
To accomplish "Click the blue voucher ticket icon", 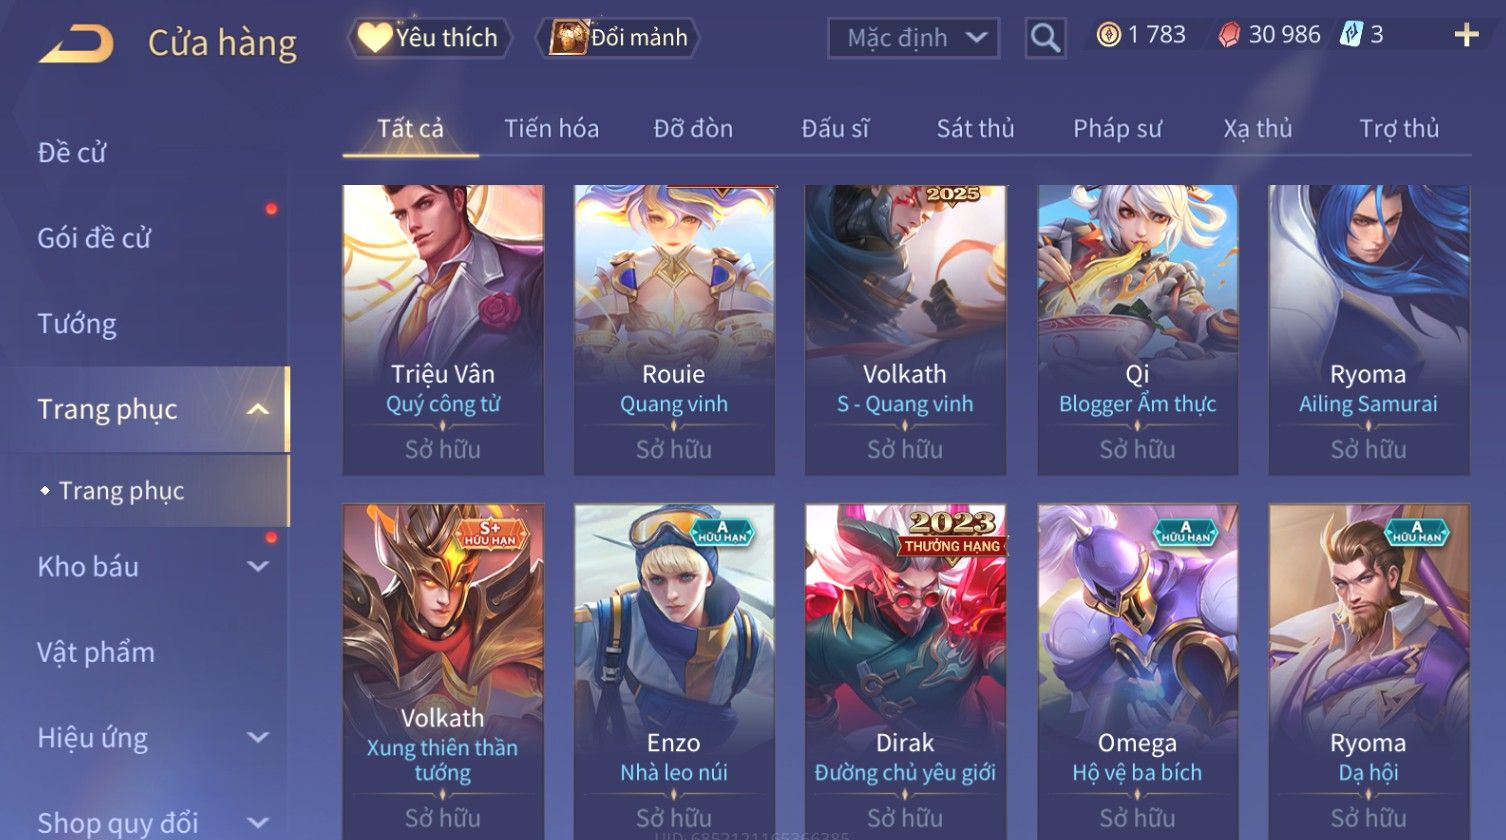I will pos(1351,35).
